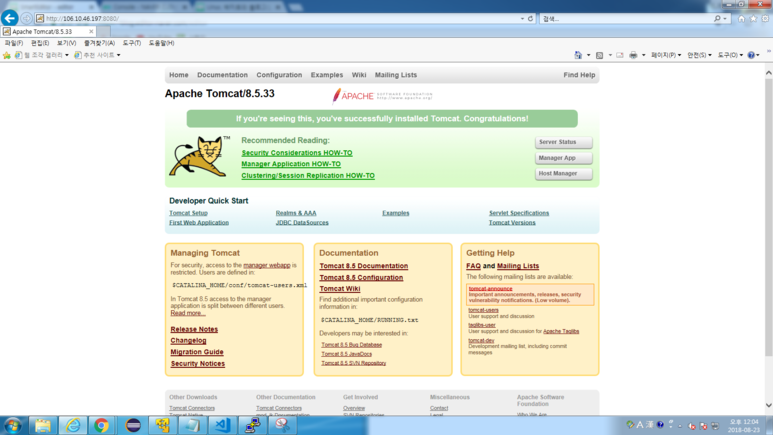This screenshot has width=773, height=435.
Task: Open Security Considerations HOW-TO link
Action: (x=297, y=153)
